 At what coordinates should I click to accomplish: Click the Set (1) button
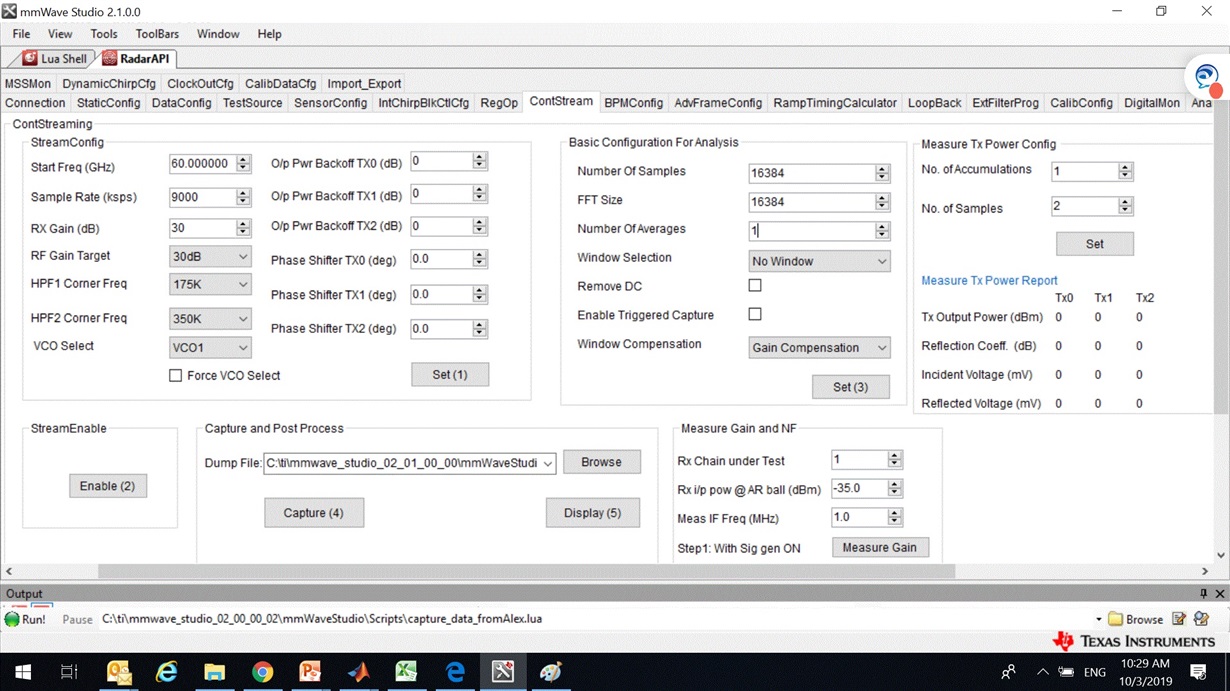[x=450, y=375]
